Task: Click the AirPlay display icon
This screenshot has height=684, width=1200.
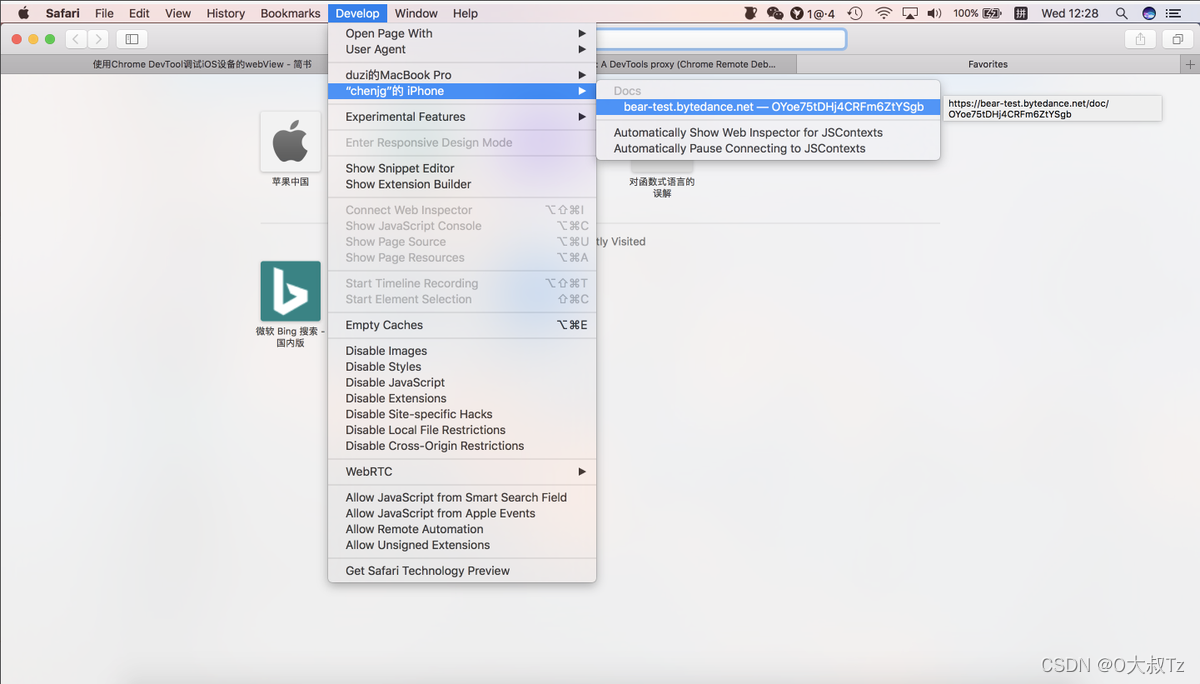Action: [910, 13]
